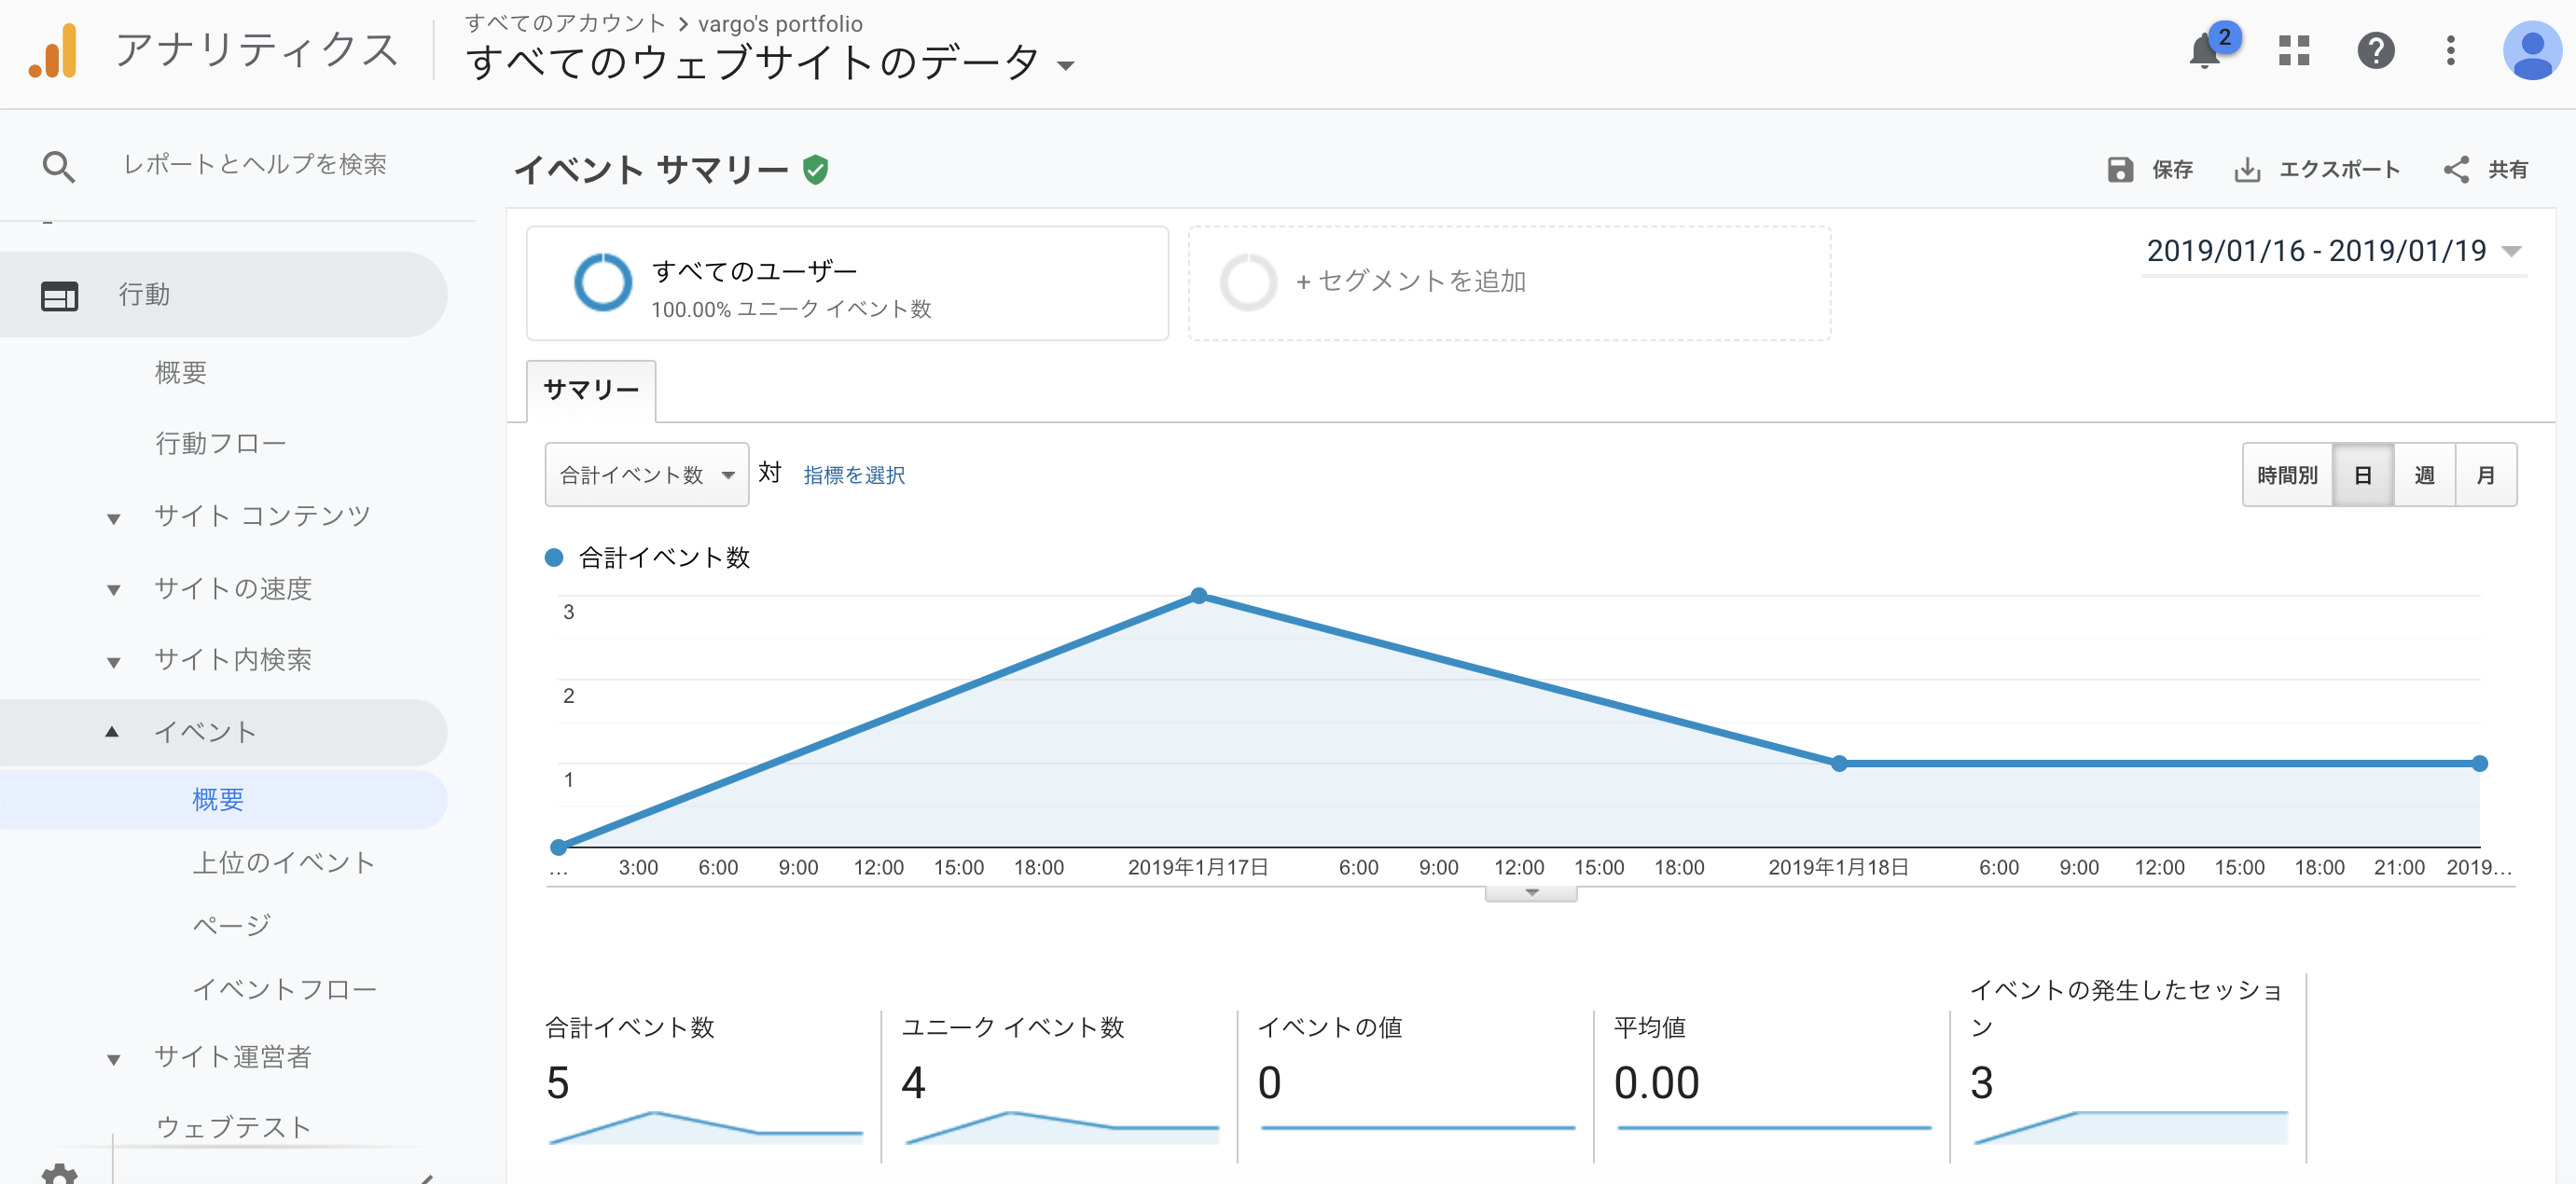Image resolution: width=2576 pixels, height=1184 pixels.
Task: Click the 指標を選択 link
Action: tap(854, 475)
